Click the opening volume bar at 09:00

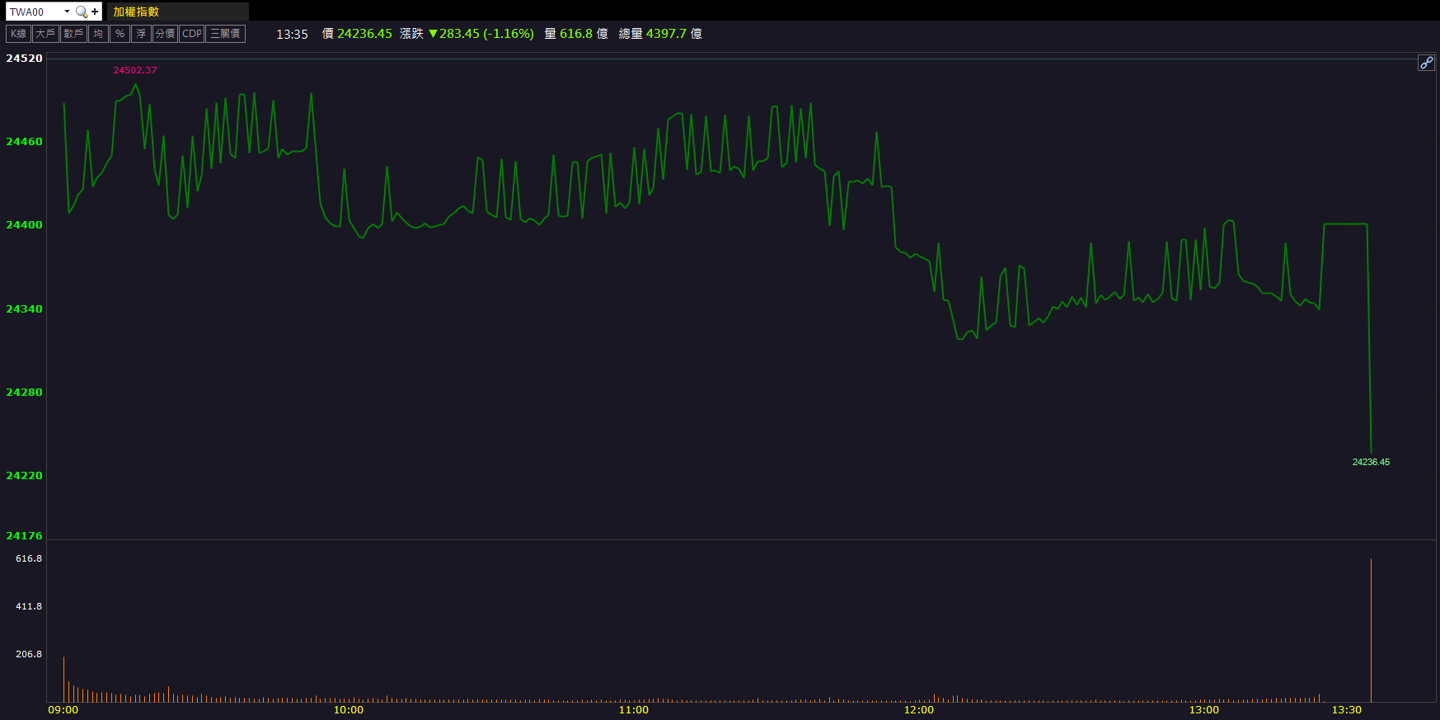64,679
